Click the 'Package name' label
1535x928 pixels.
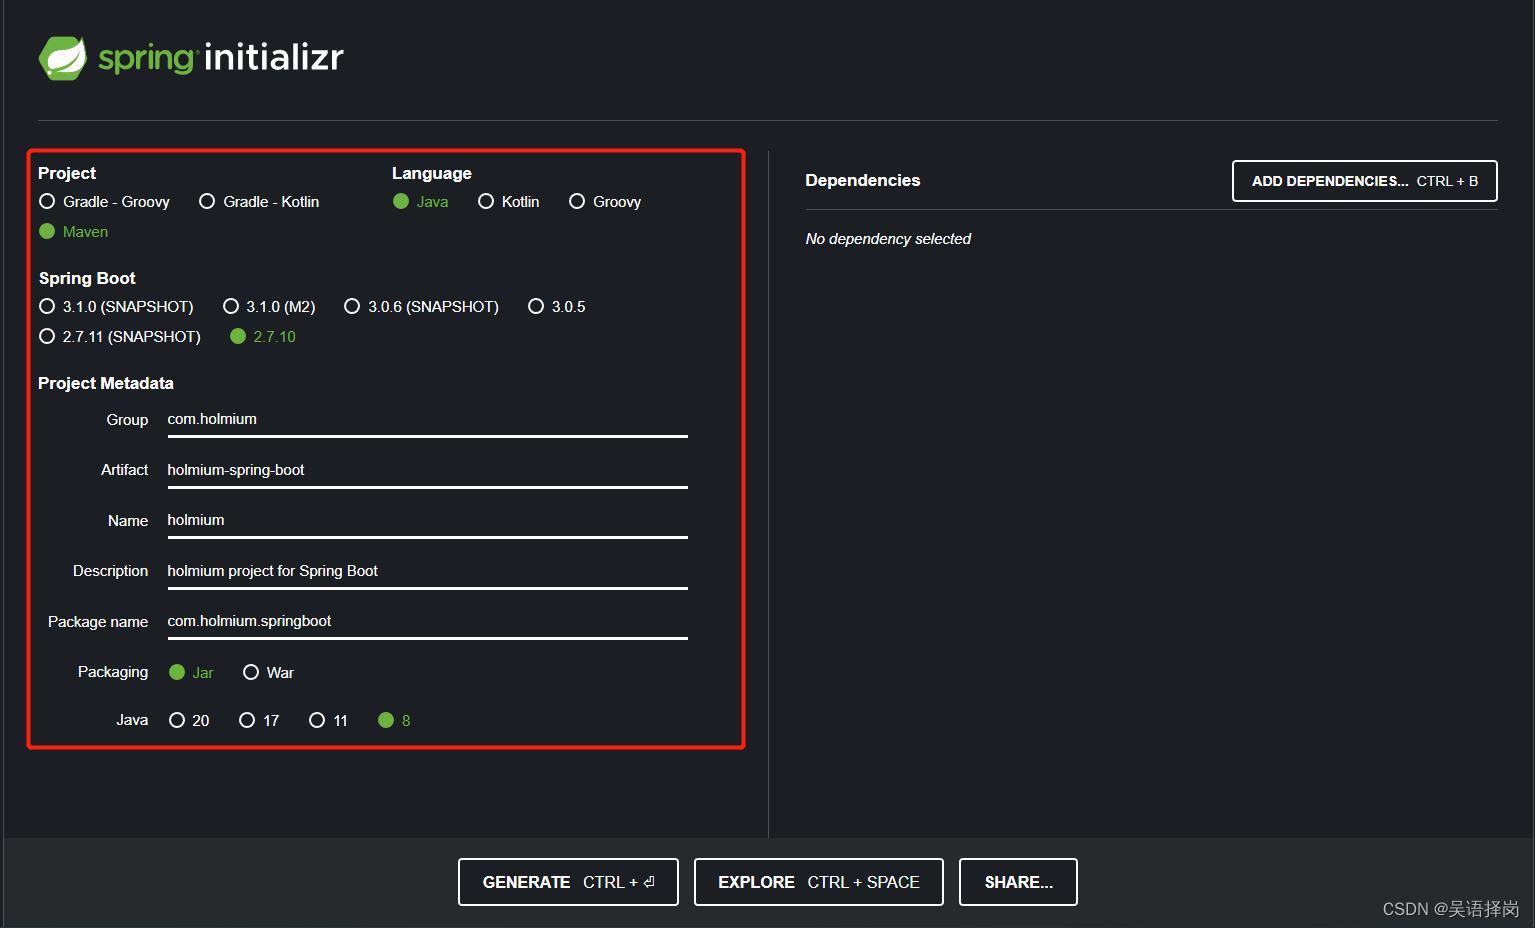click(98, 622)
